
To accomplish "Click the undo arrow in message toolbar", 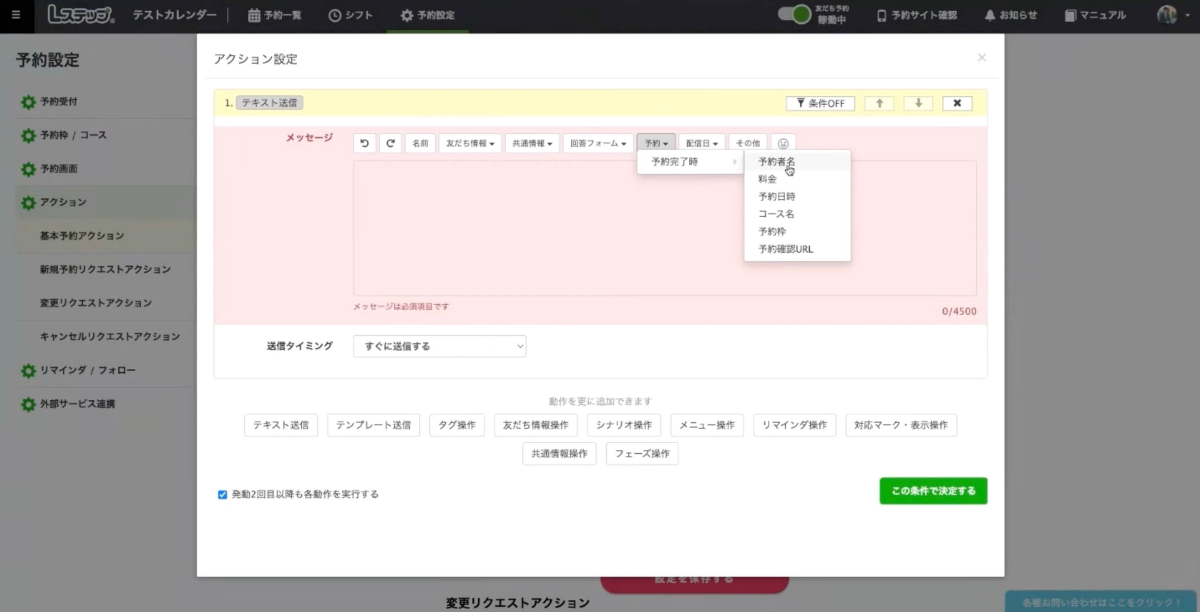I will (365, 143).
